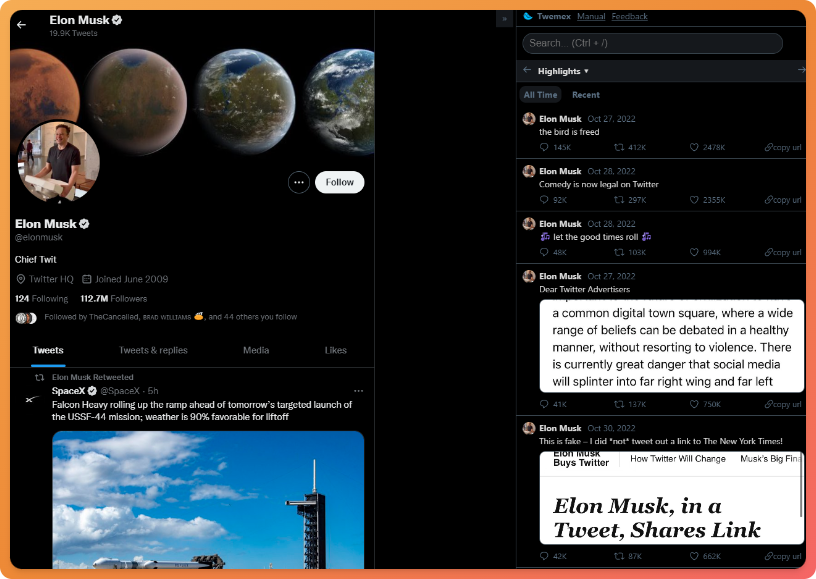
Task: Switch to the Tweets & replies tab
Action: [153, 350]
